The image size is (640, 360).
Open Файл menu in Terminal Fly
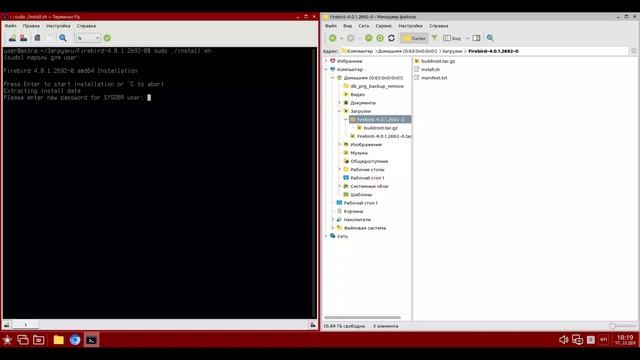[11, 26]
